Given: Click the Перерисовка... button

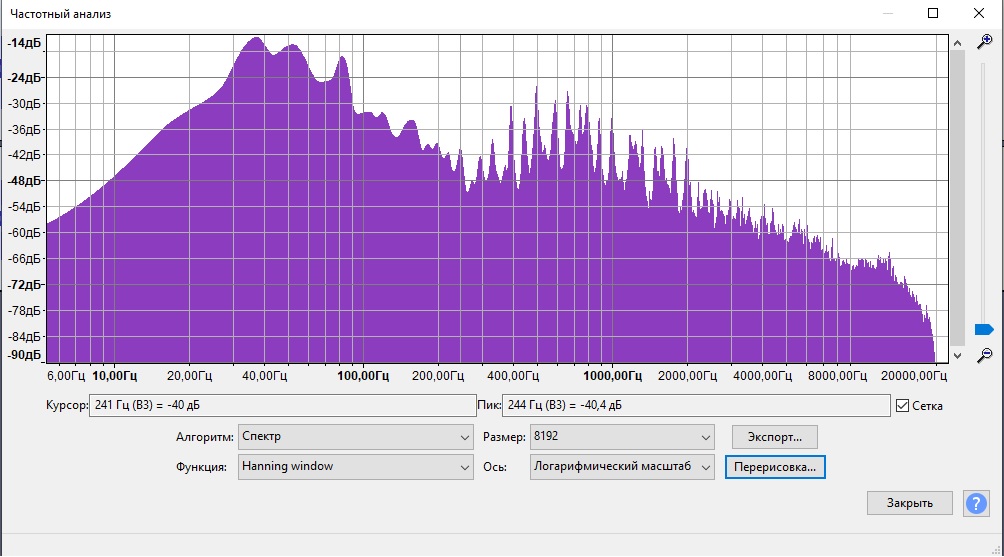Looking at the screenshot, I should tap(775, 467).
